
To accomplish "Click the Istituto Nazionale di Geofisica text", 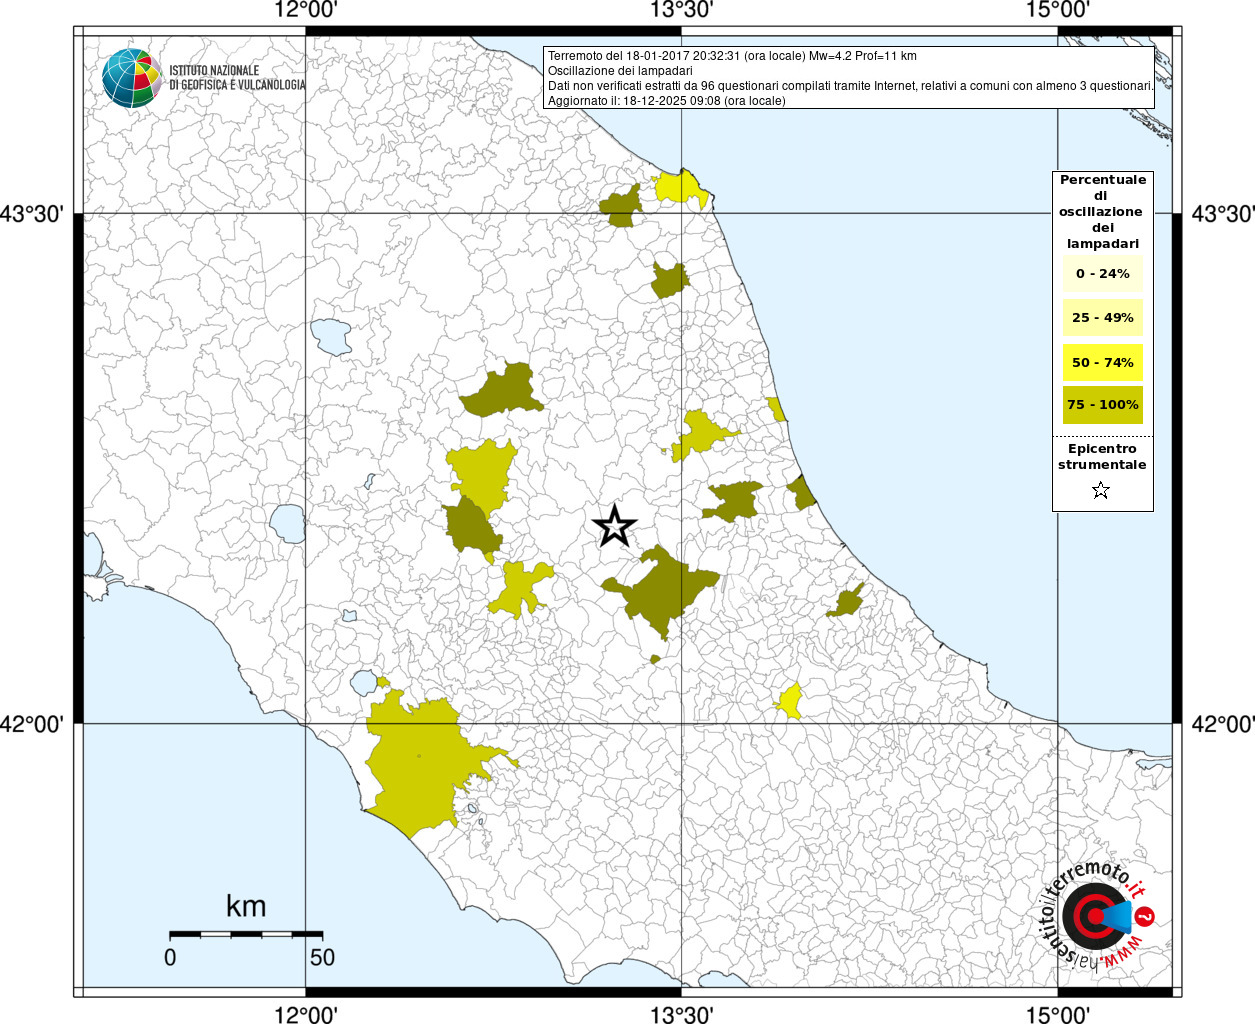I will [x=237, y=78].
